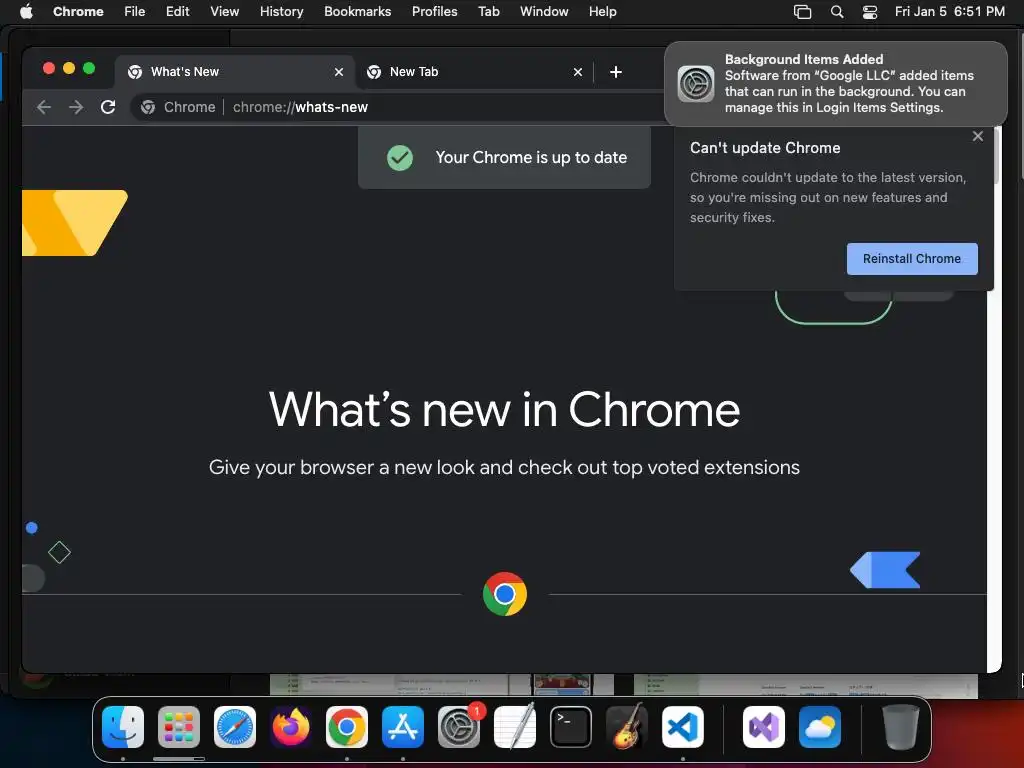Open the Bookmarks menu
The height and width of the screenshot is (768, 1024).
pos(358,12)
